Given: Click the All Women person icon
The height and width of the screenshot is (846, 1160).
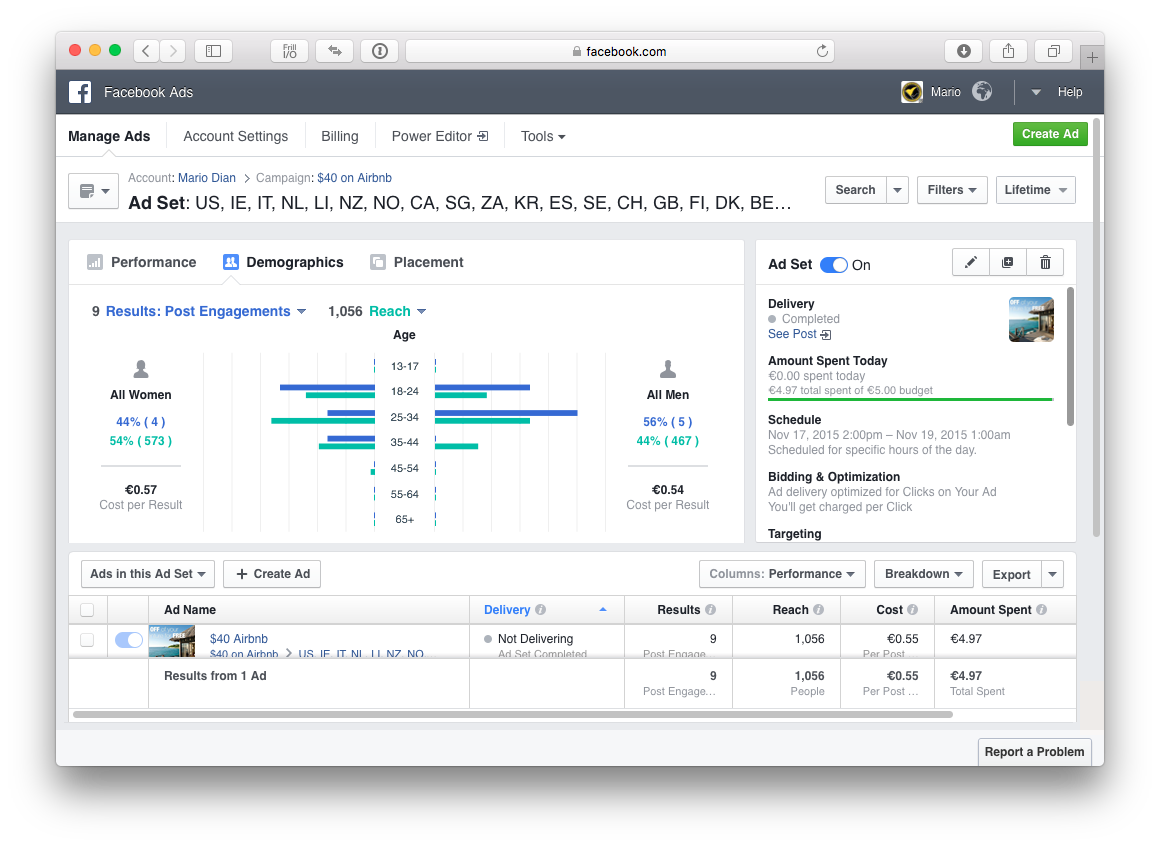Looking at the screenshot, I should [x=141, y=368].
